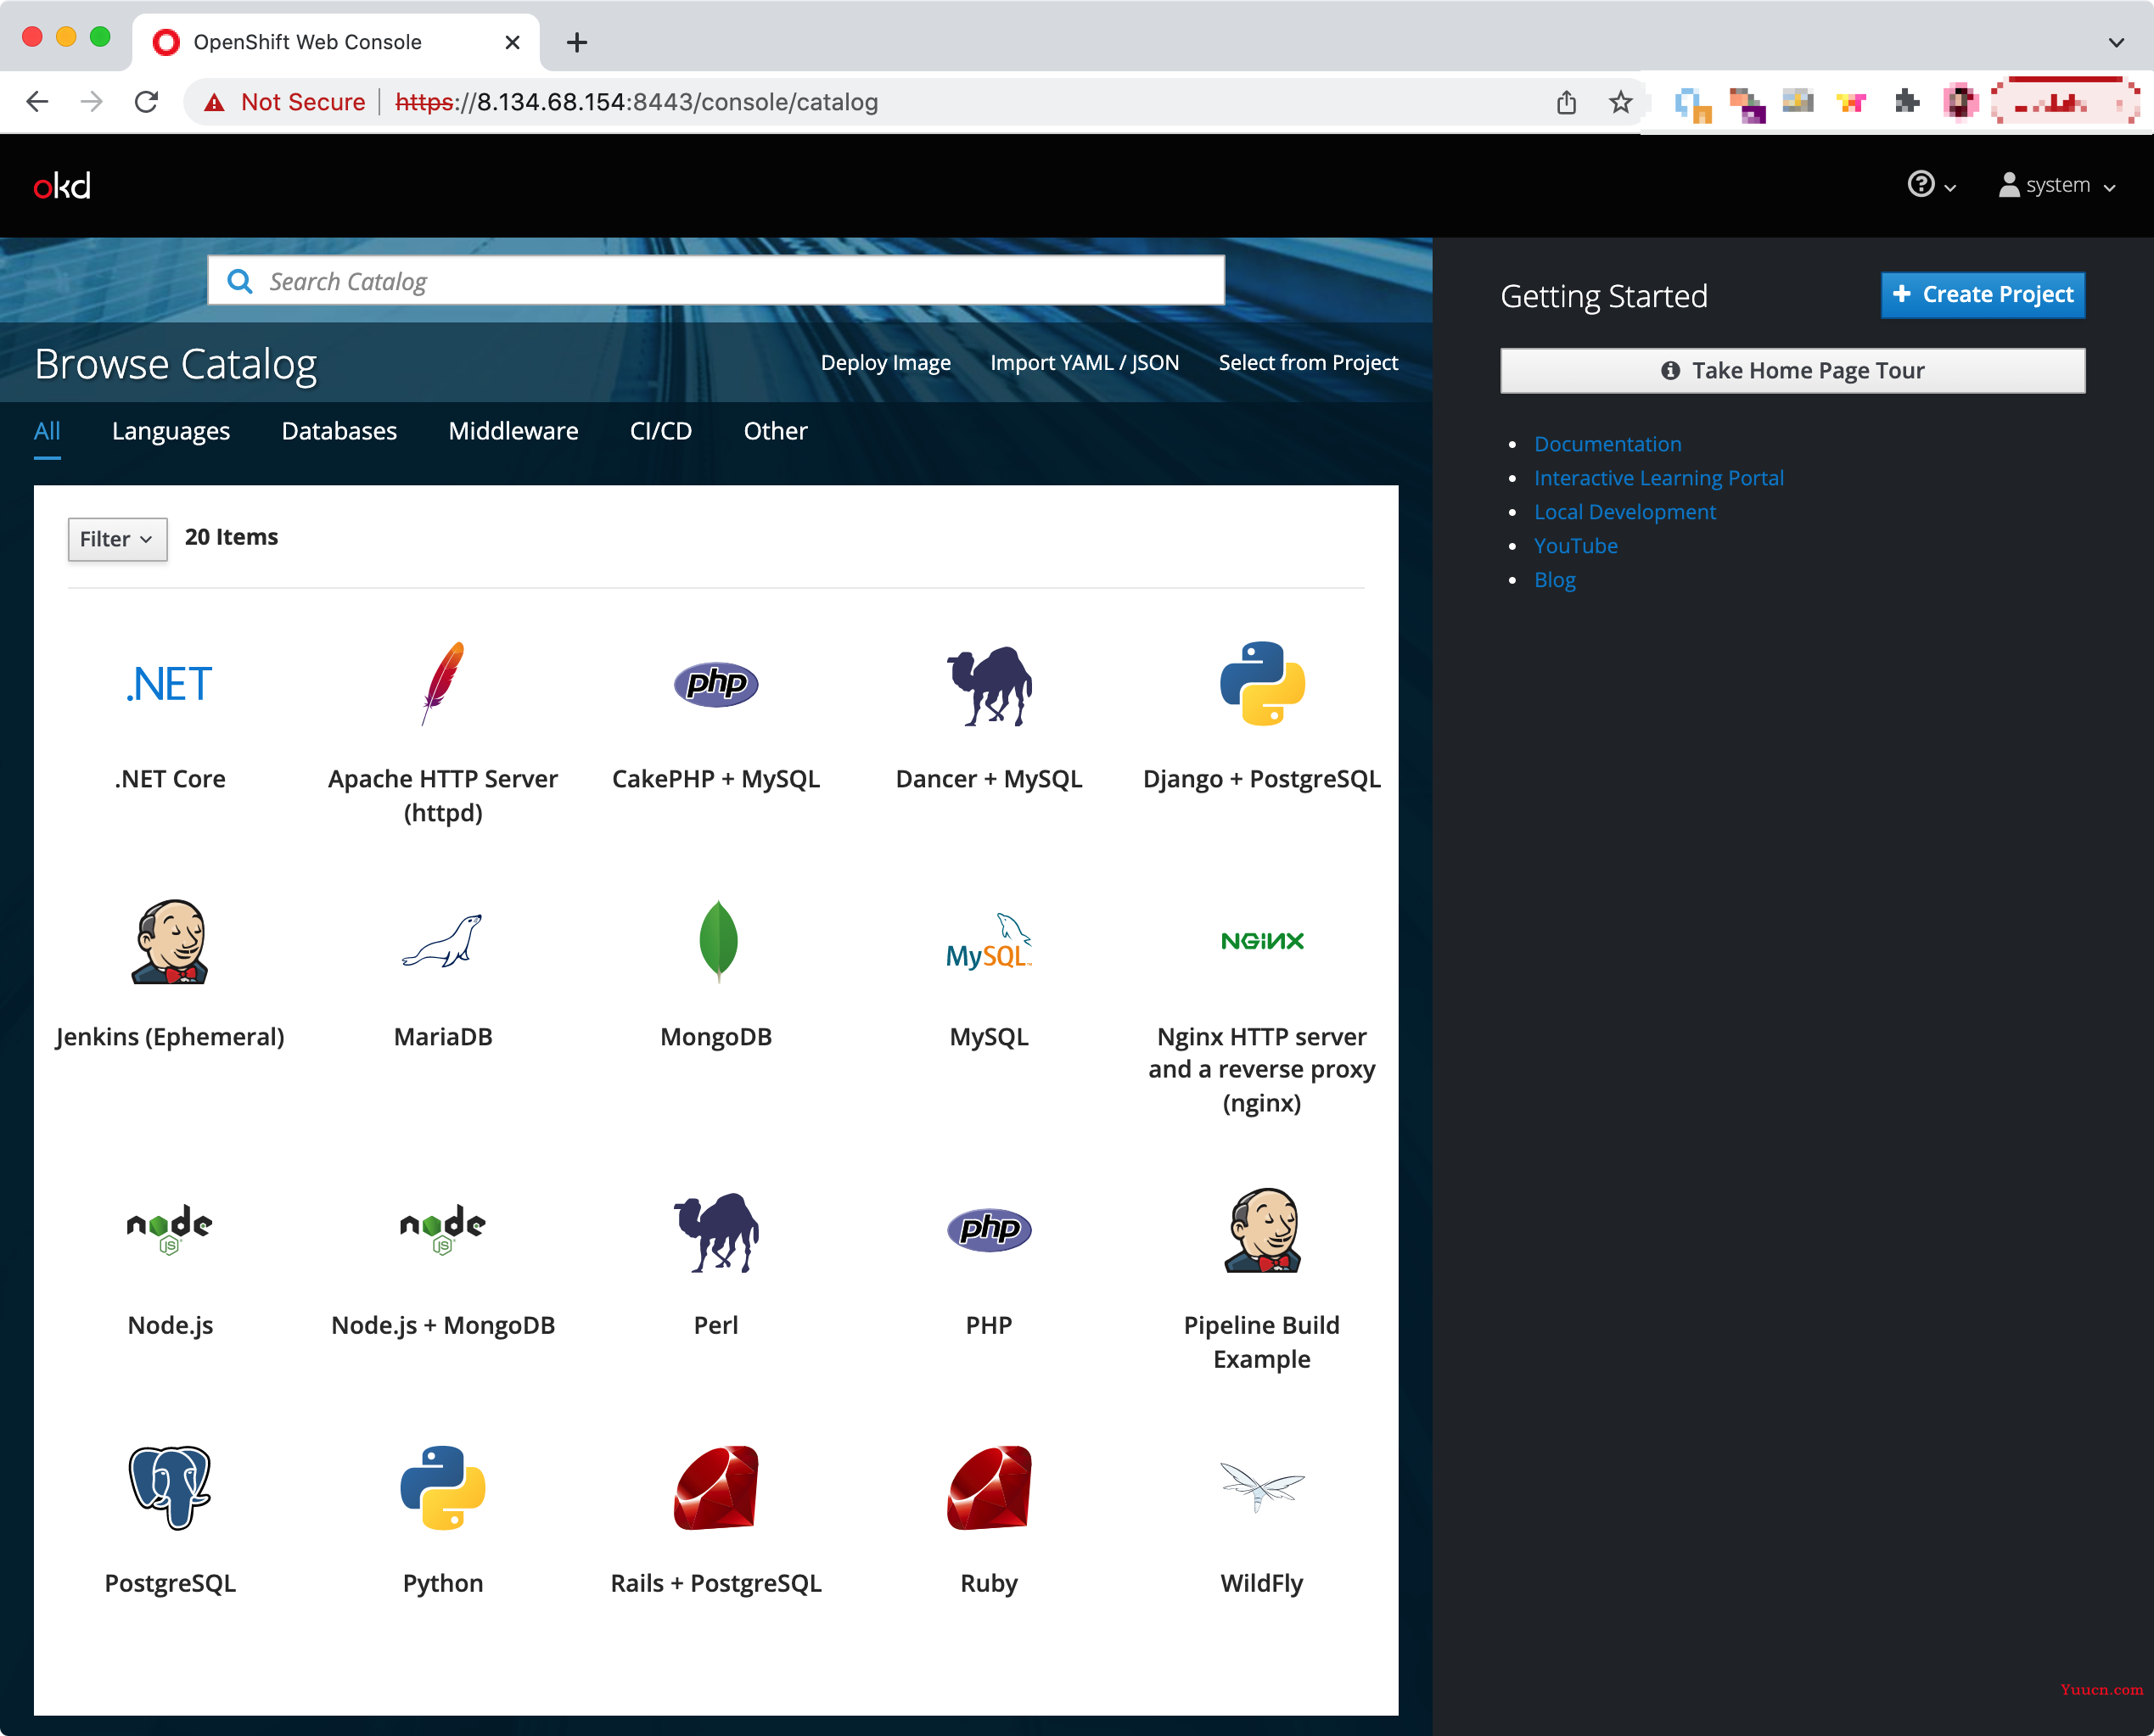Select the Nginx logo icon

coord(1262,940)
